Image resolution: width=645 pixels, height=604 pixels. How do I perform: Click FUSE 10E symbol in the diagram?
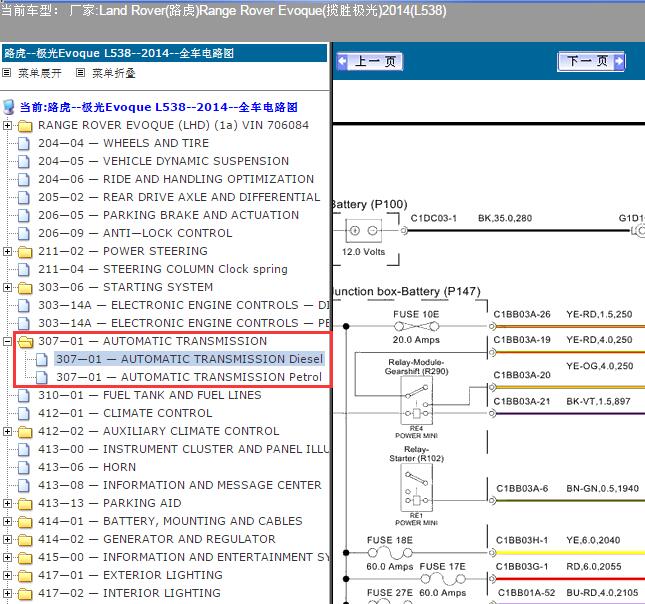416,327
